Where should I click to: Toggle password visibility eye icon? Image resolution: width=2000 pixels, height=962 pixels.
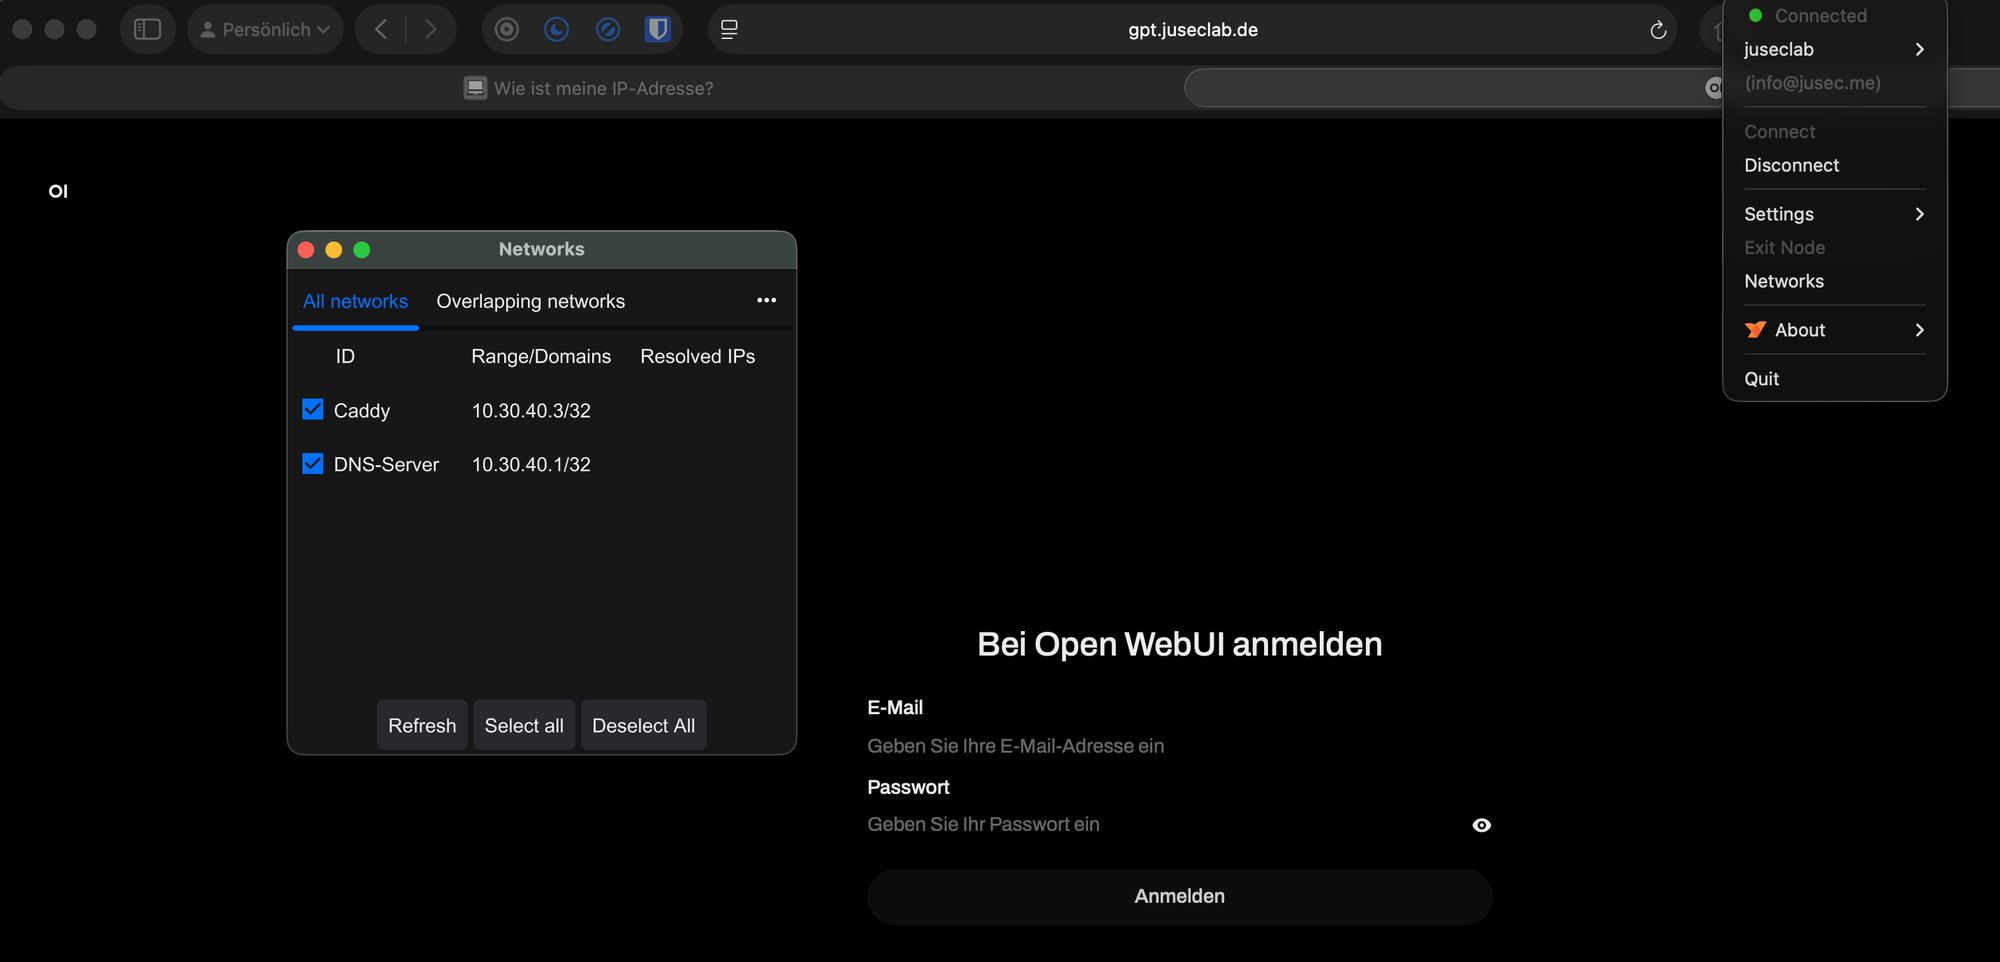[x=1481, y=825]
